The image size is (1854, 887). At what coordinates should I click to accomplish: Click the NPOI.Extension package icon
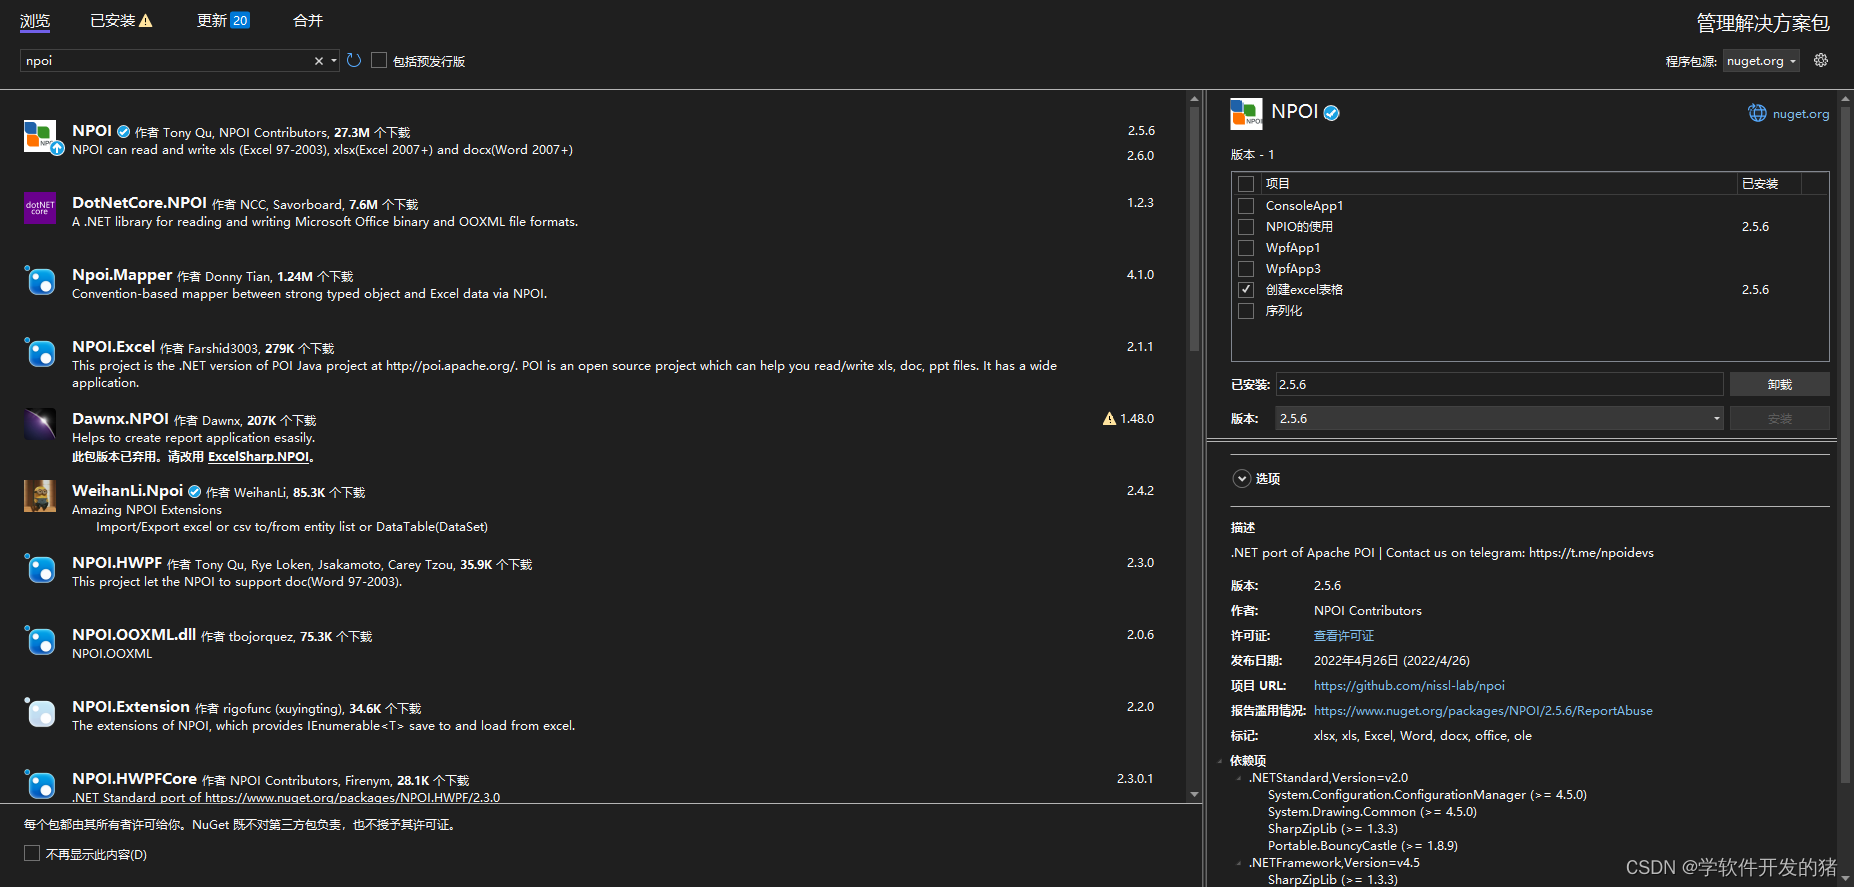(x=40, y=712)
